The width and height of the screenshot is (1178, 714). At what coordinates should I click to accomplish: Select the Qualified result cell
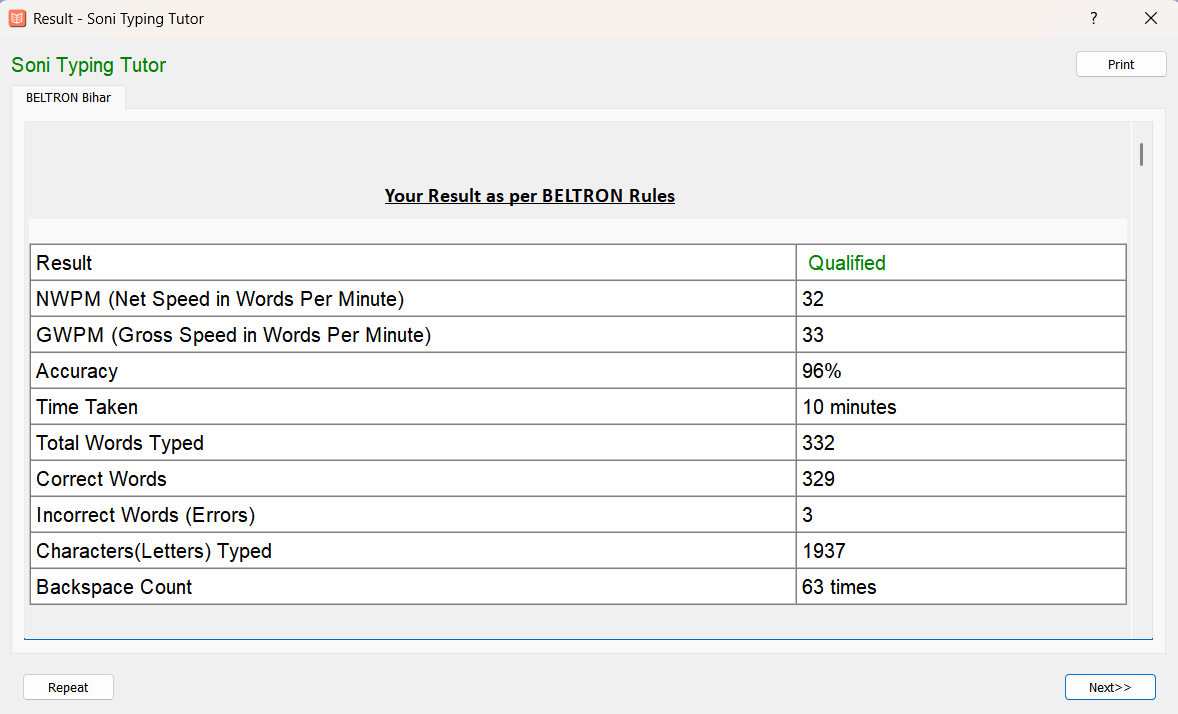(961, 263)
